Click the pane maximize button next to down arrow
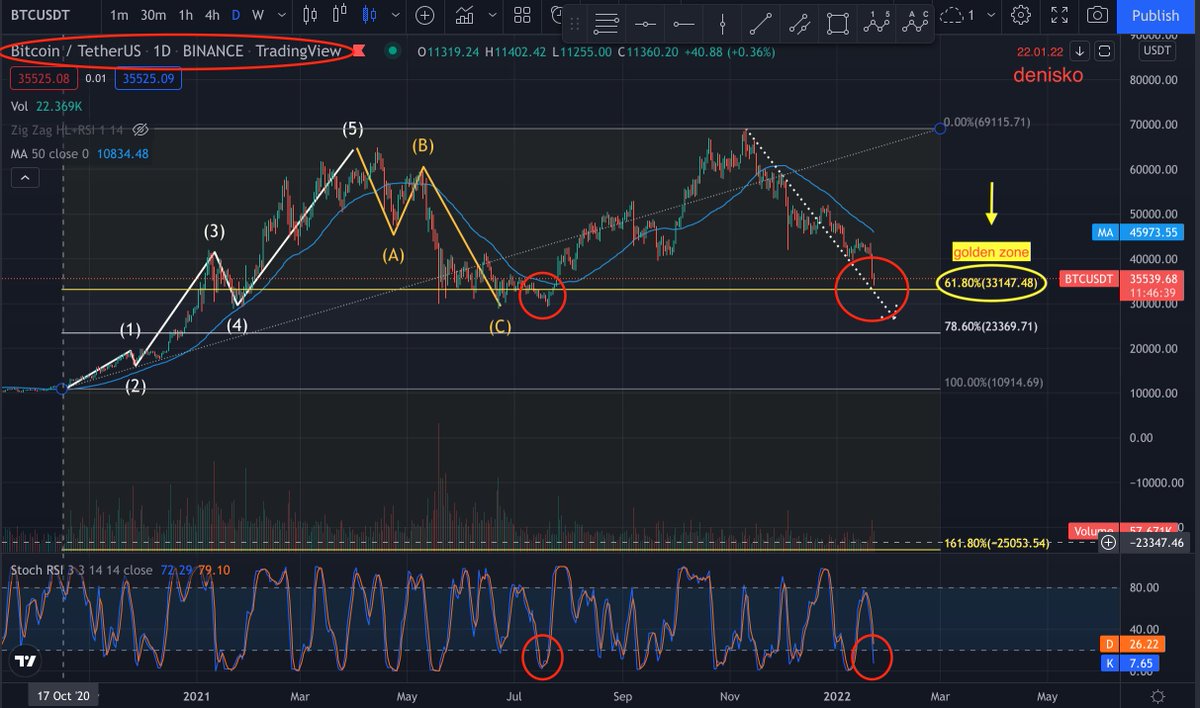The image size is (1200, 708). (1104, 51)
